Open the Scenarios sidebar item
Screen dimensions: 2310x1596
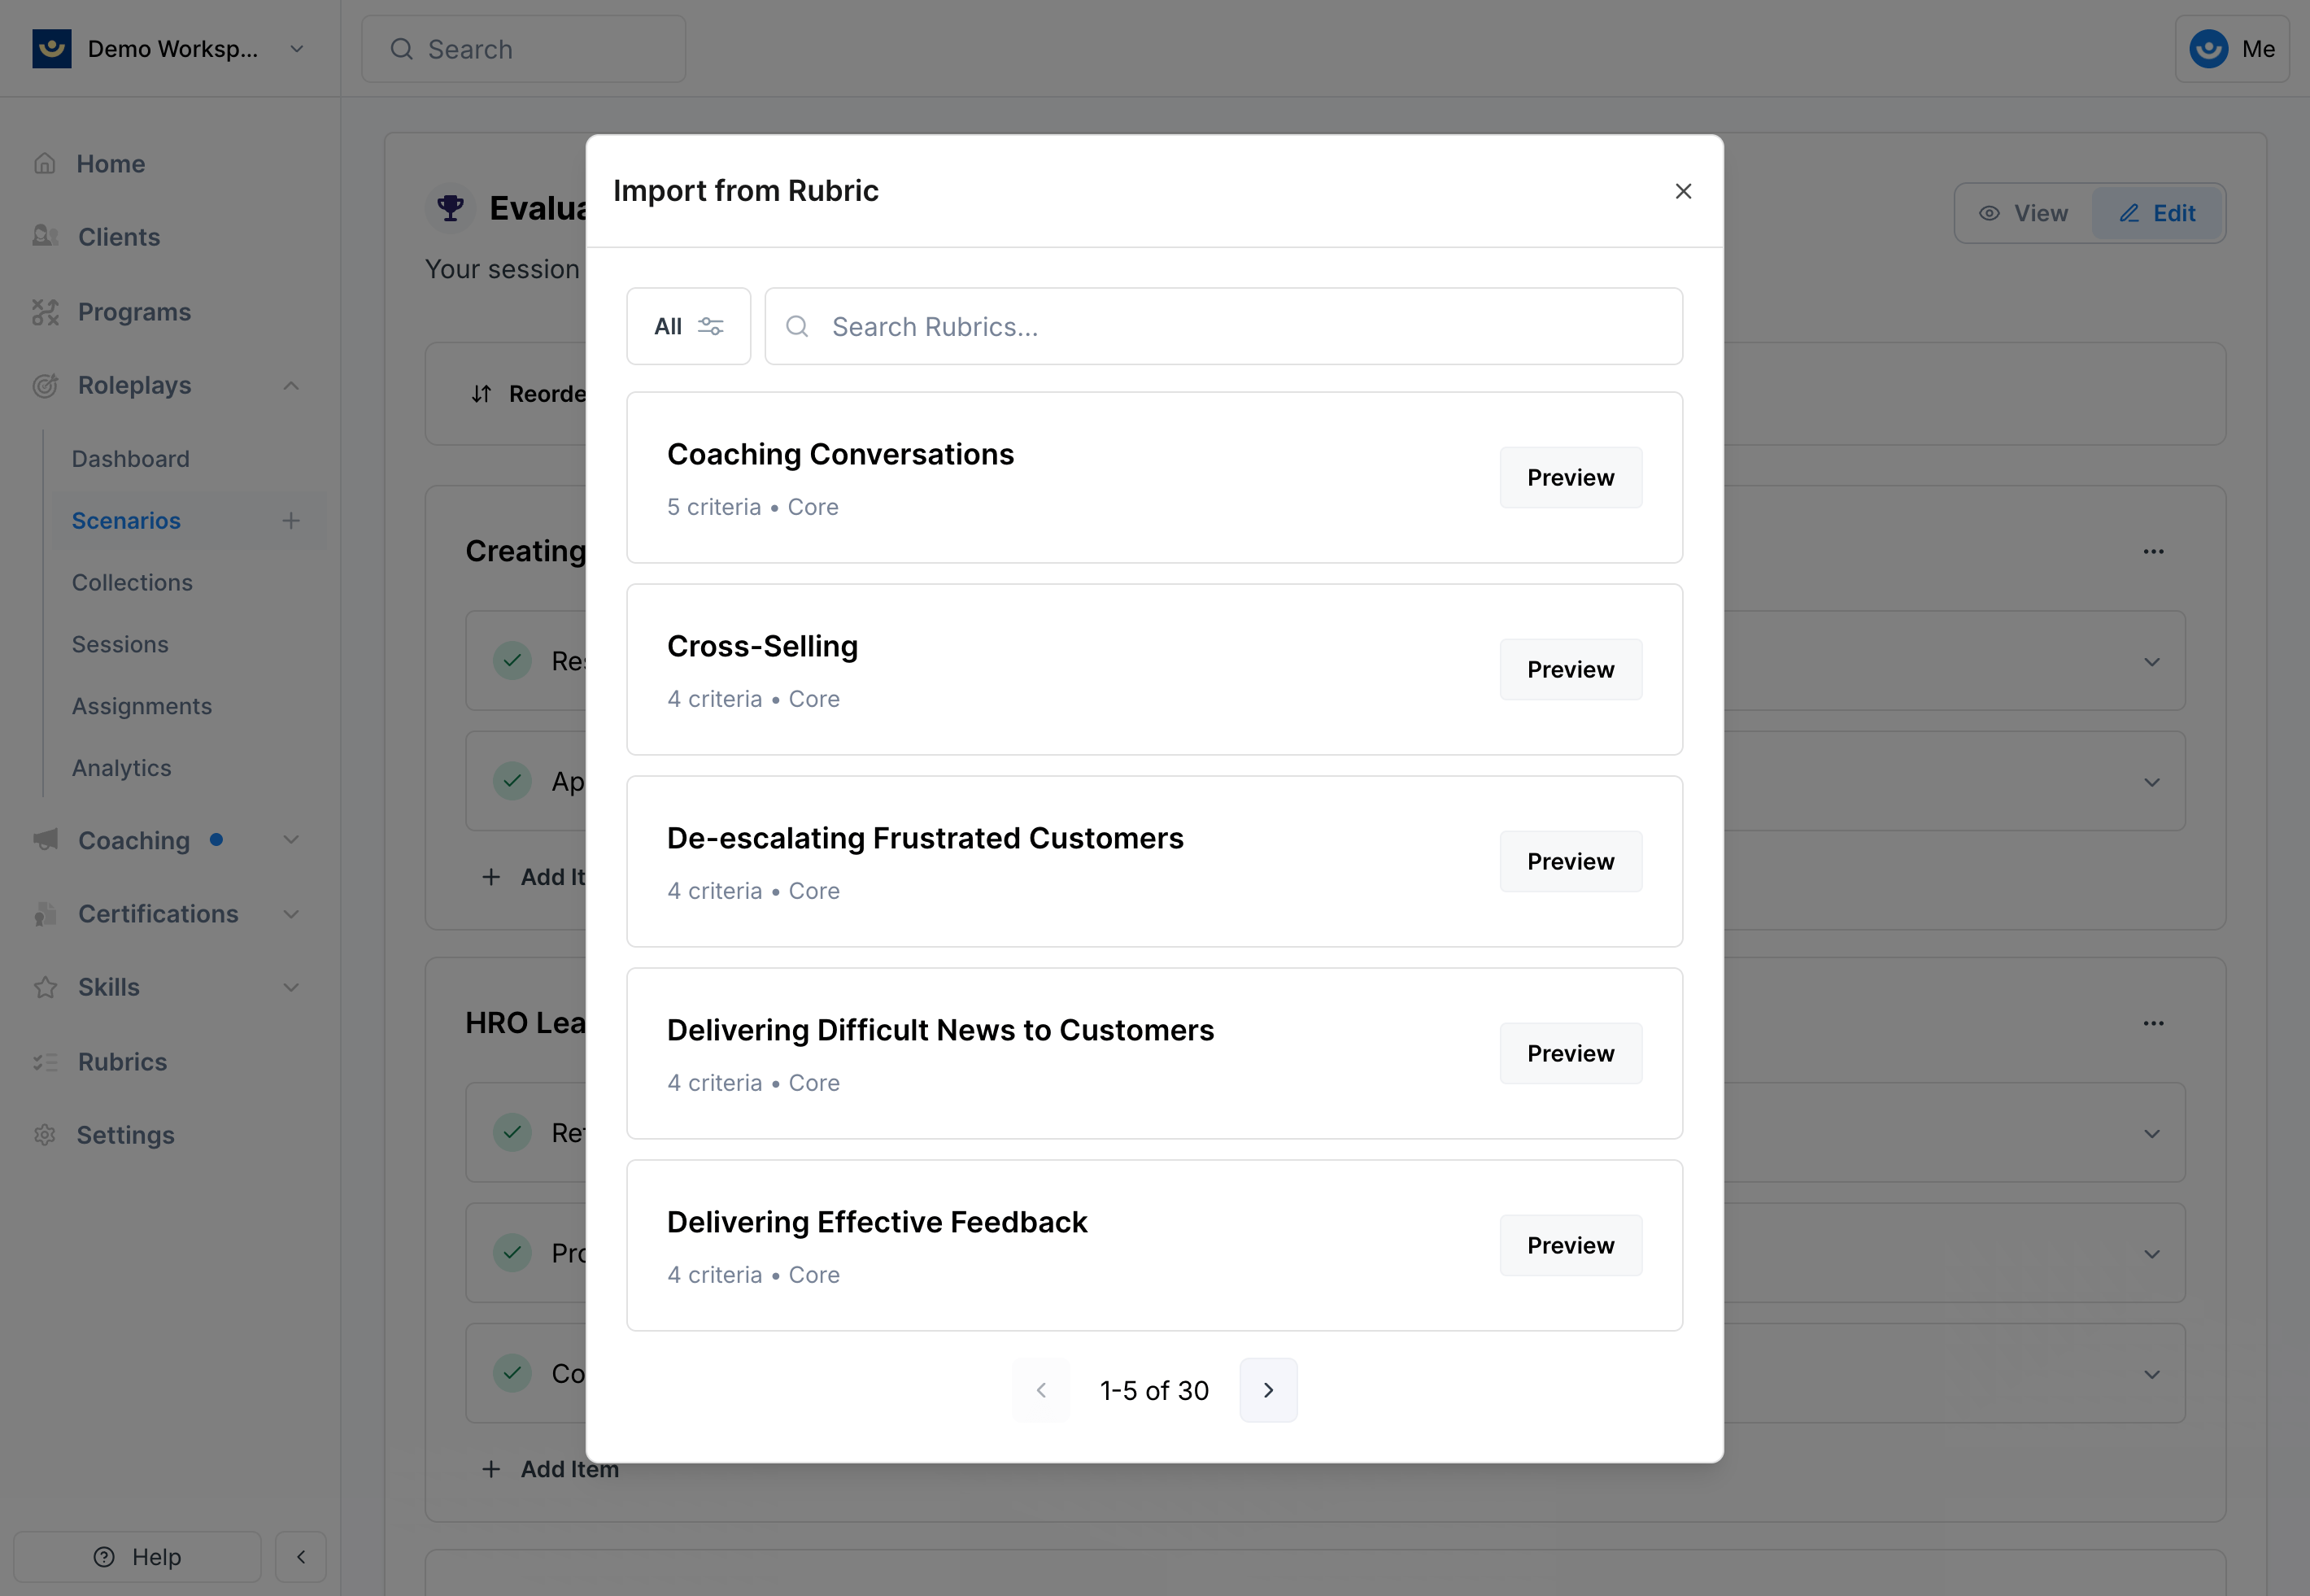126,521
